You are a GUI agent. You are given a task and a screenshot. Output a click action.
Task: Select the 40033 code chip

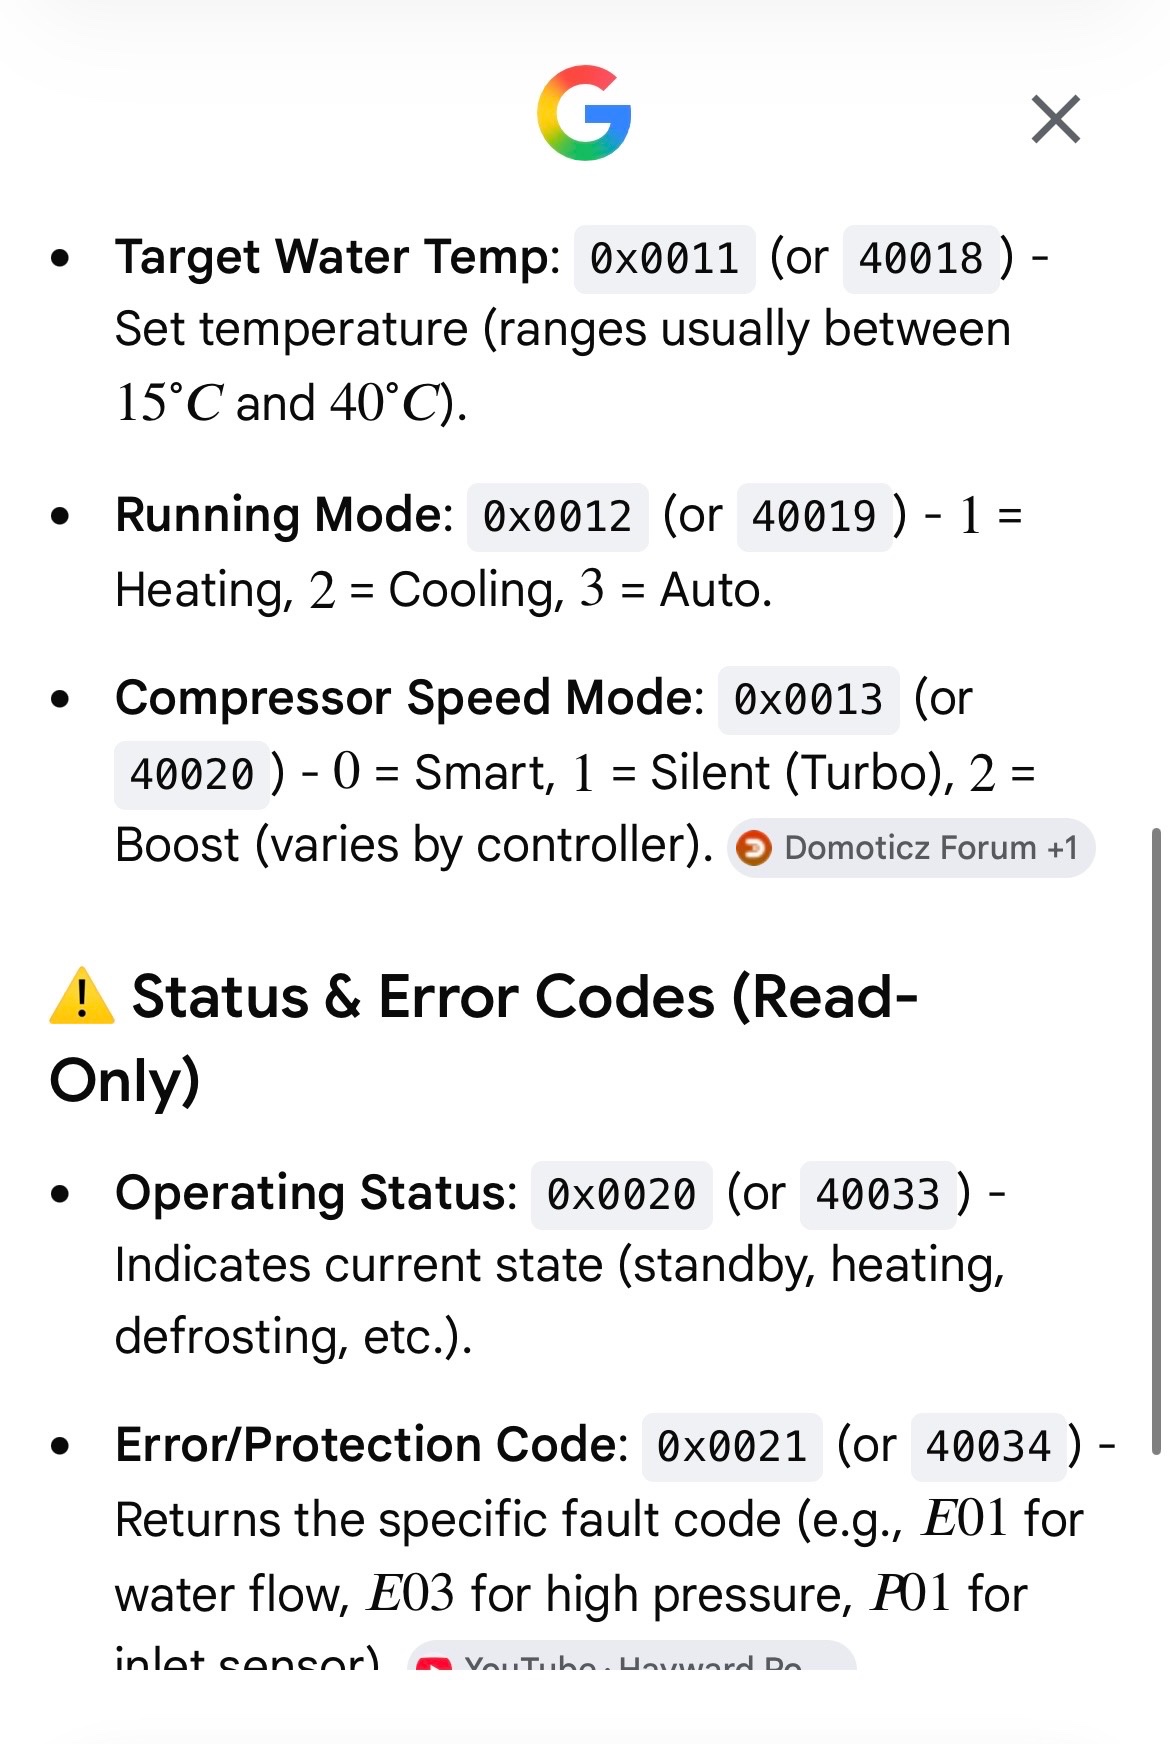(x=878, y=1195)
